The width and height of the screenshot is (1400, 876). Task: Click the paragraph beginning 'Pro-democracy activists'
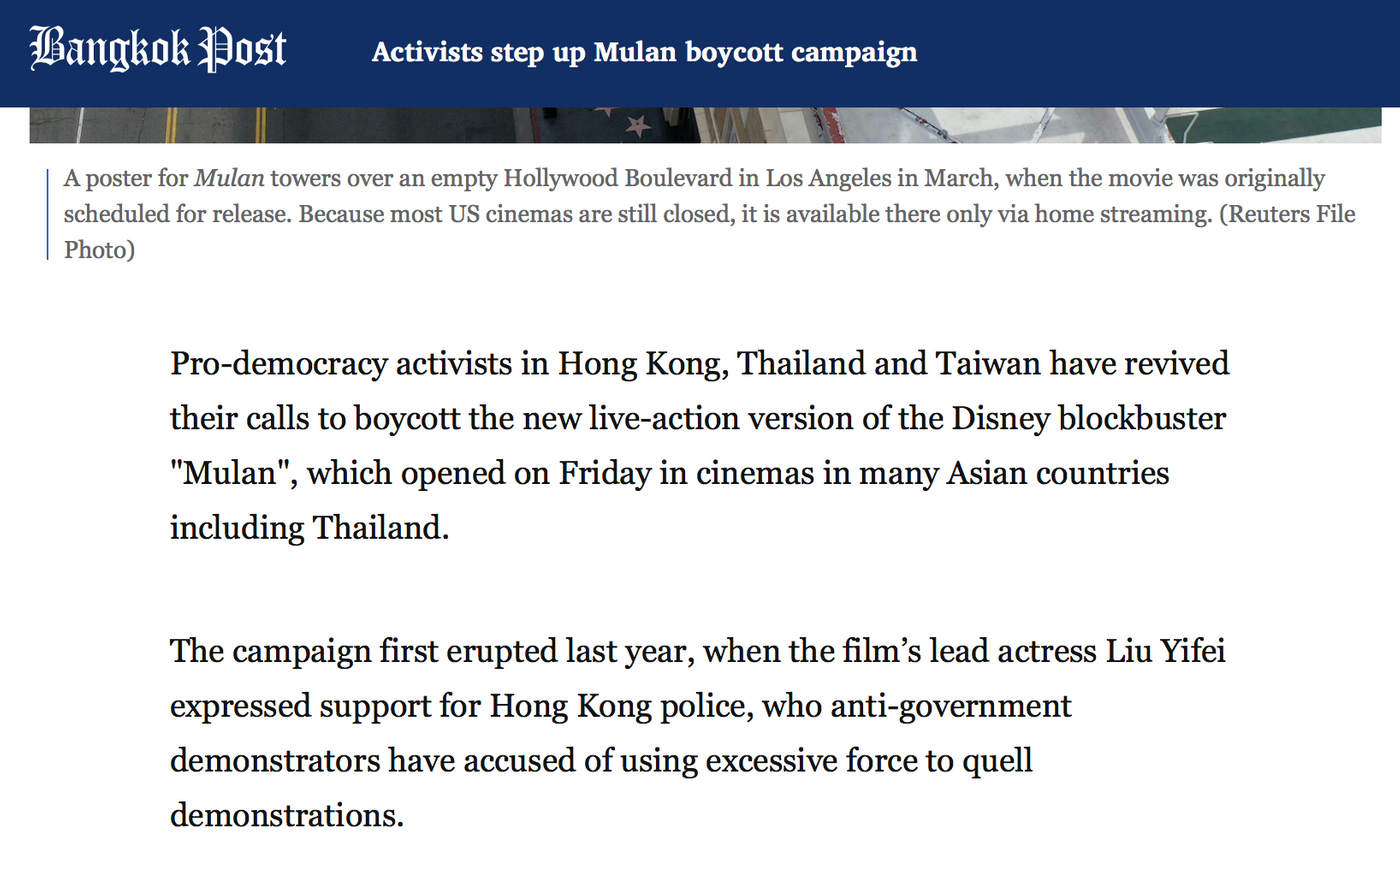[700, 445]
